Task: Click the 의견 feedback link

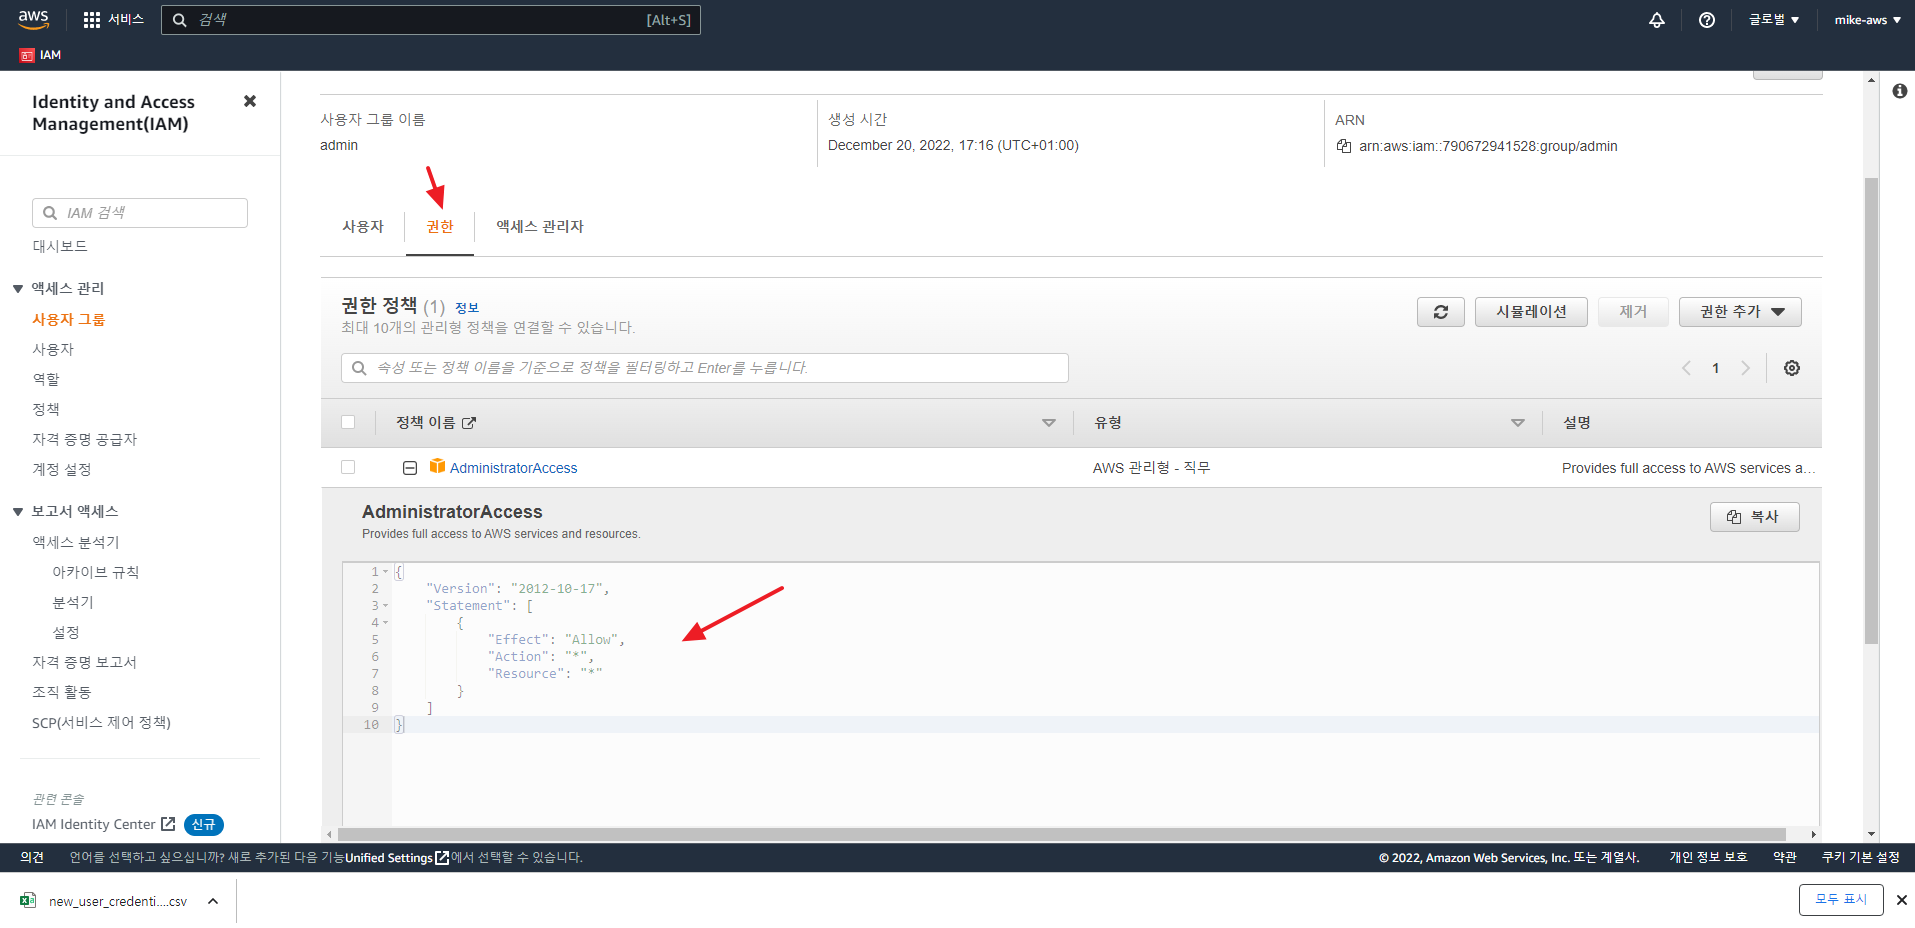Action: 32,857
